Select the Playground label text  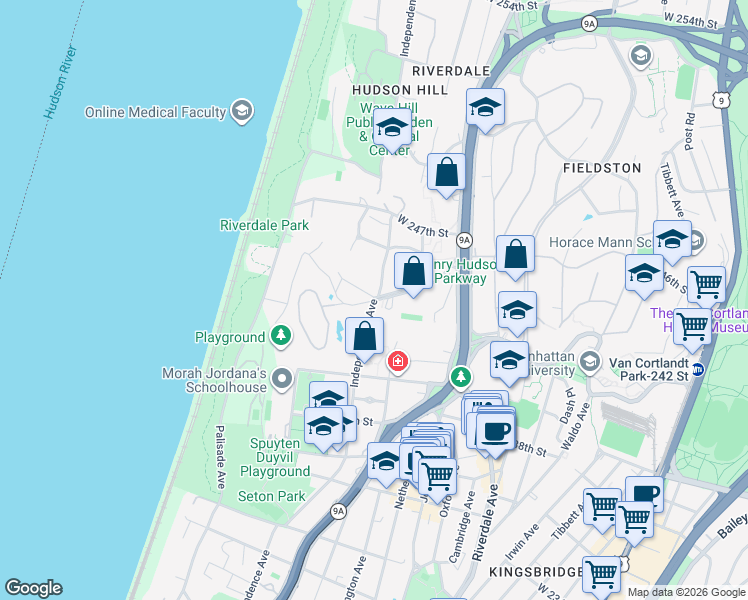(230, 338)
